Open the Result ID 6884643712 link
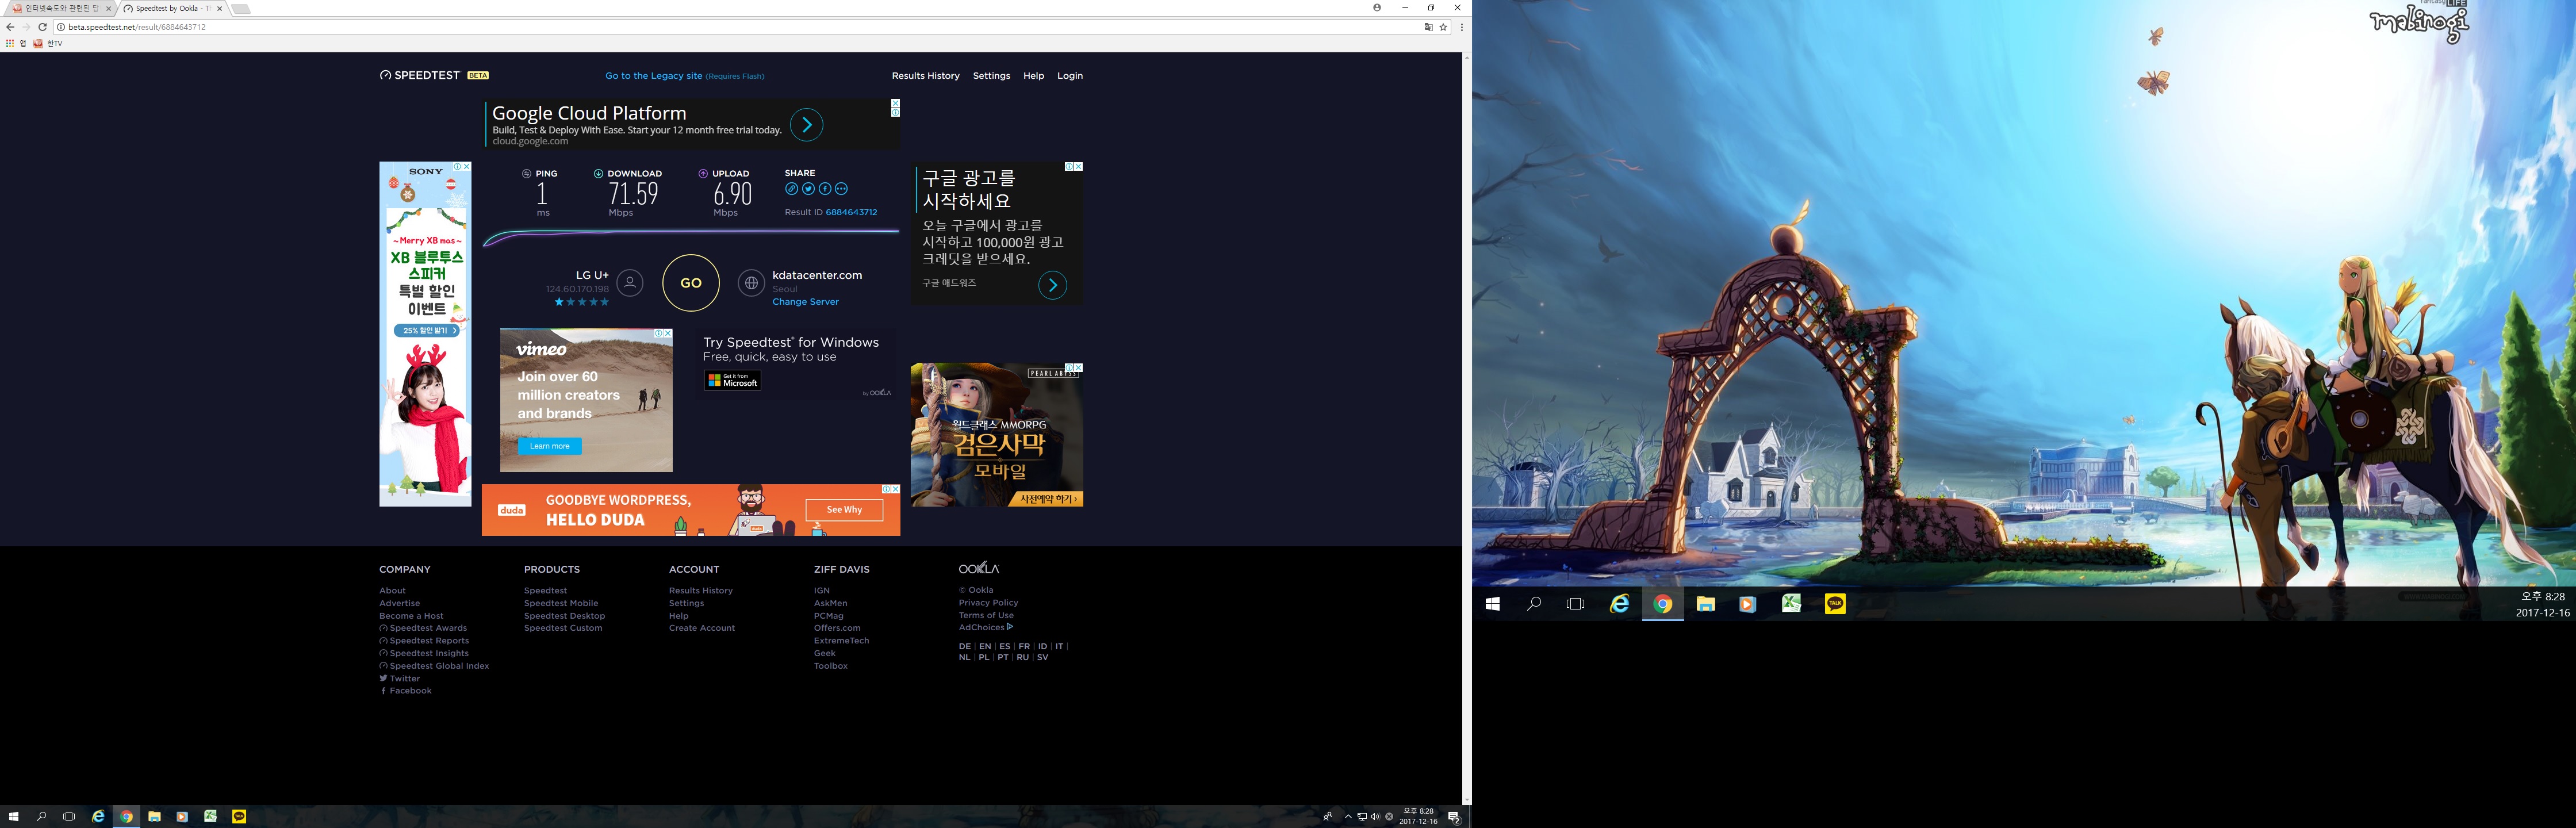The height and width of the screenshot is (828, 2576). tap(851, 212)
